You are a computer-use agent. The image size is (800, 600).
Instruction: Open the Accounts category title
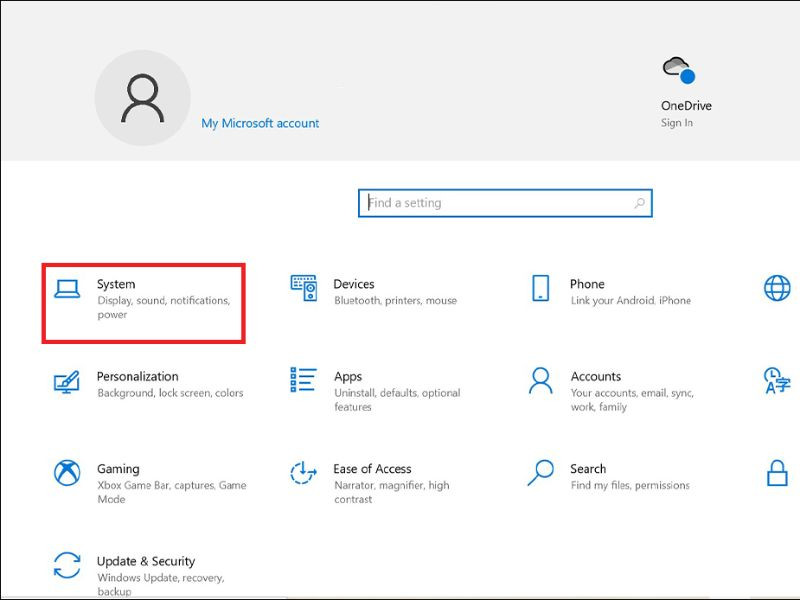point(596,377)
